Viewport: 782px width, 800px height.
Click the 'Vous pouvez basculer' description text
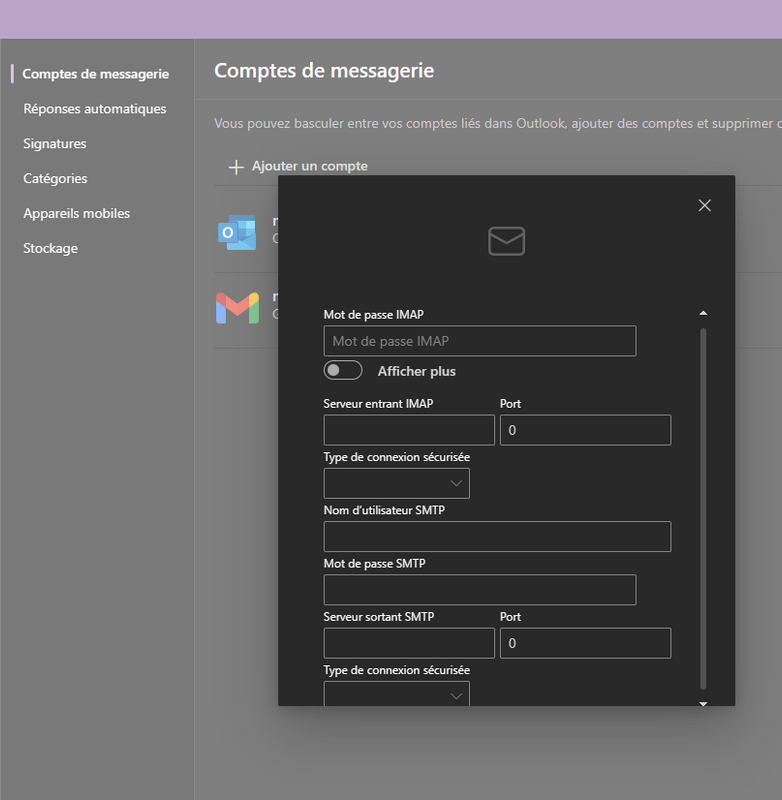[497, 123]
